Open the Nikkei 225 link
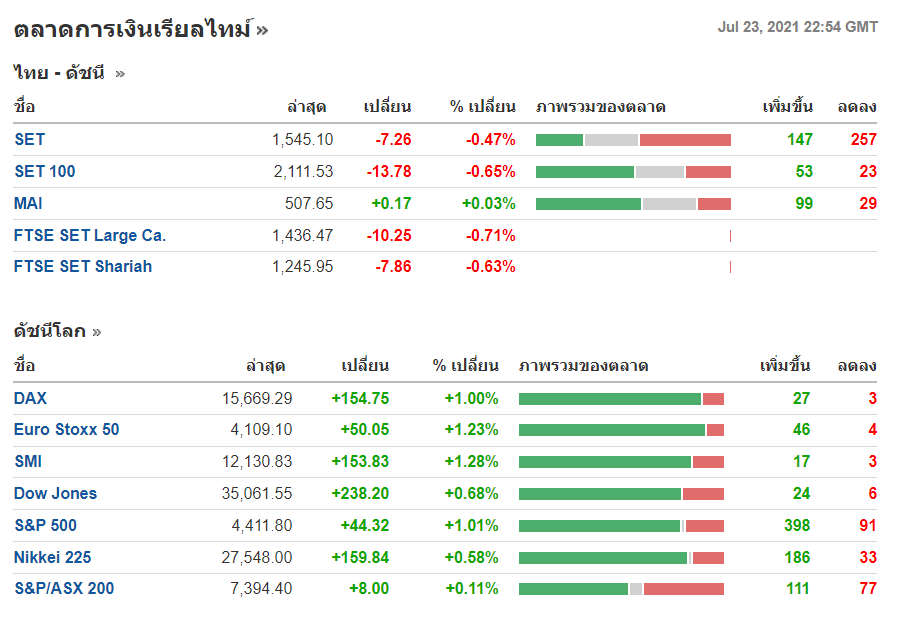 53,557
